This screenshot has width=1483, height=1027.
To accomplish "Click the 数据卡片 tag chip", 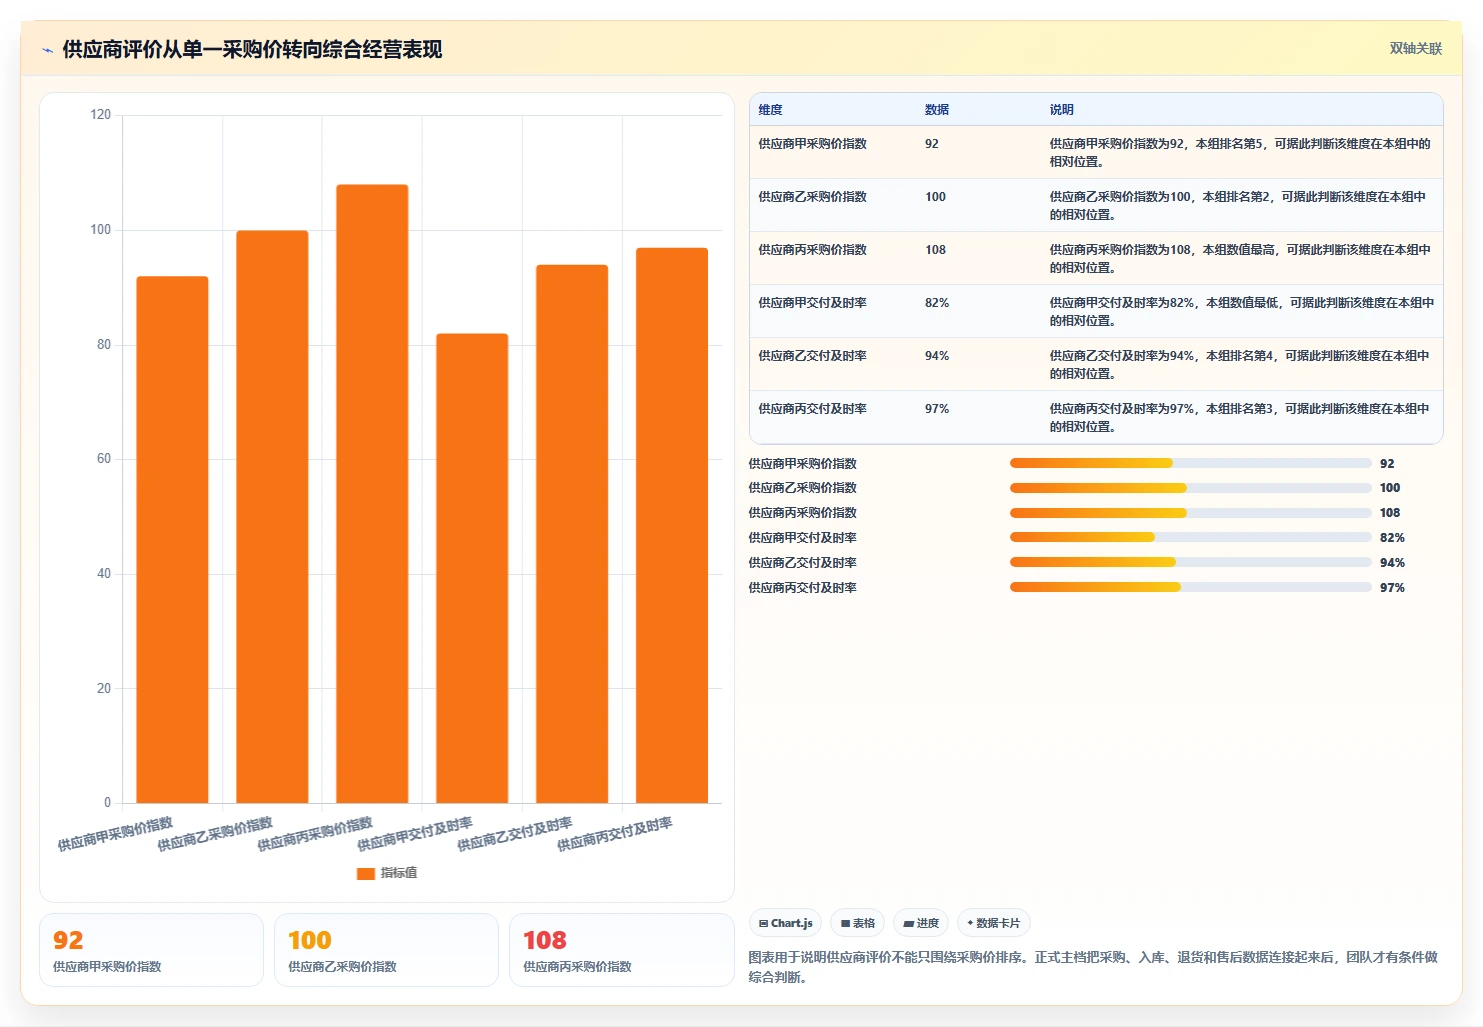I will click(x=994, y=923).
